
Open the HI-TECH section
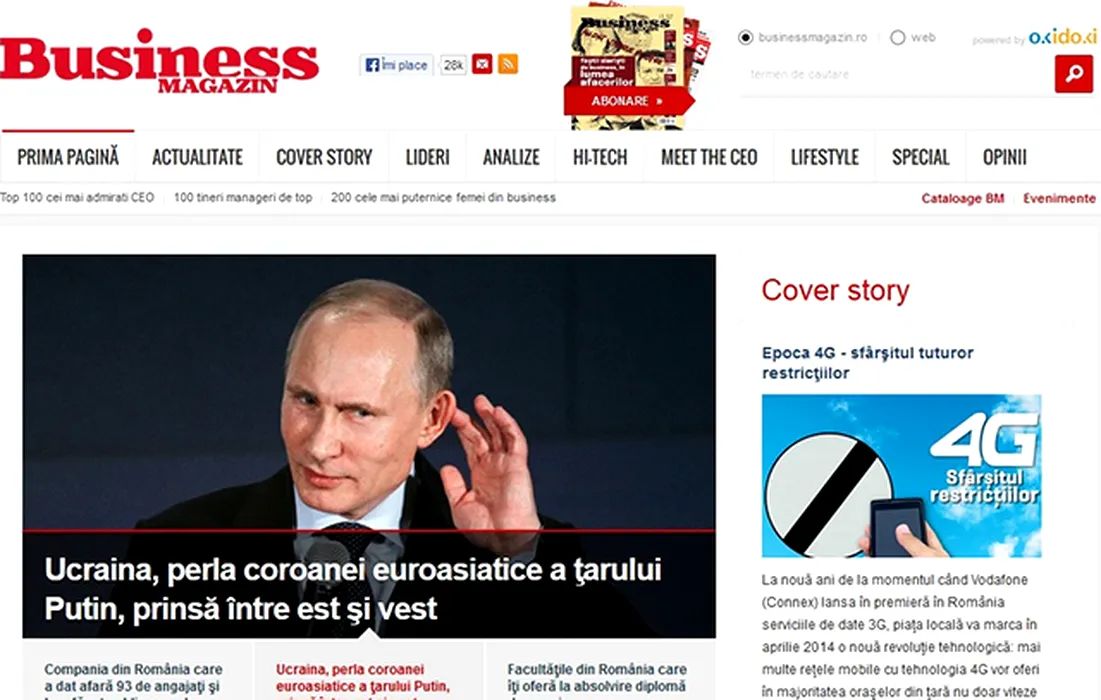tap(600, 157)
